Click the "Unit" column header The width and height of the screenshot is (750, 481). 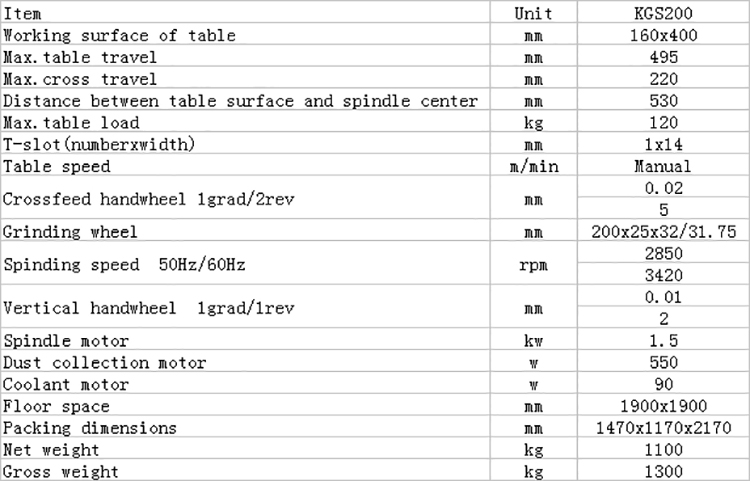(532, 13)
